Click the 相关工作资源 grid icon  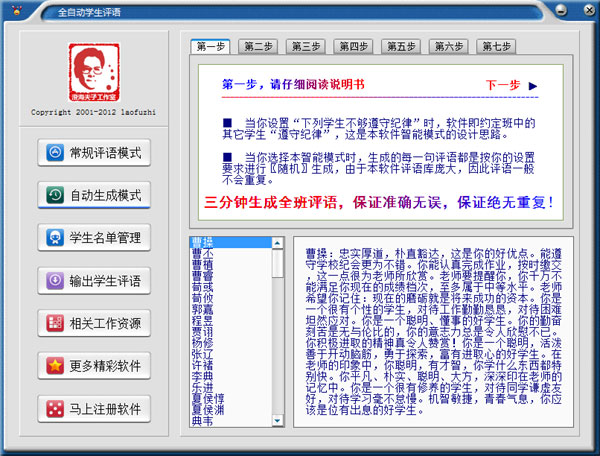coord(54,323)
